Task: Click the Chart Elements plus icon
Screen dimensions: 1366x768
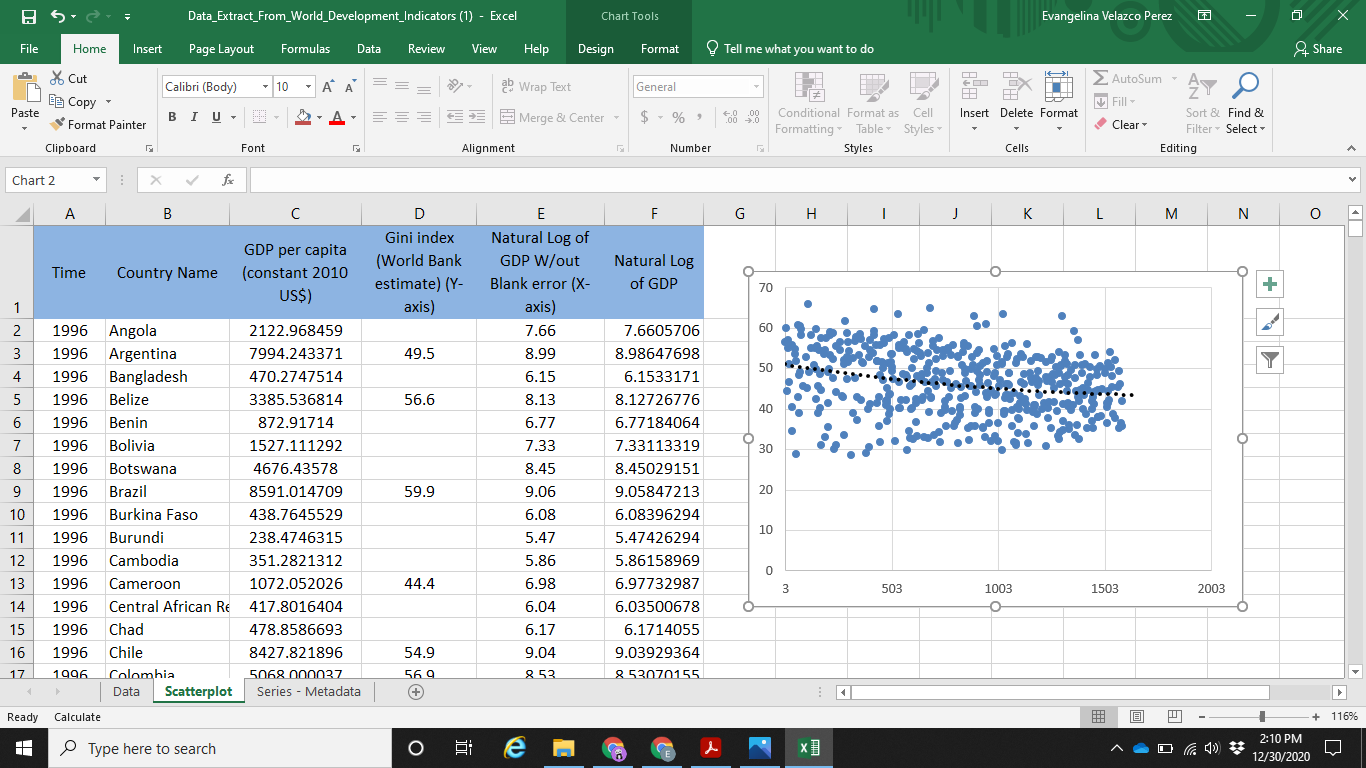Action: click(x=1270, y=284)
